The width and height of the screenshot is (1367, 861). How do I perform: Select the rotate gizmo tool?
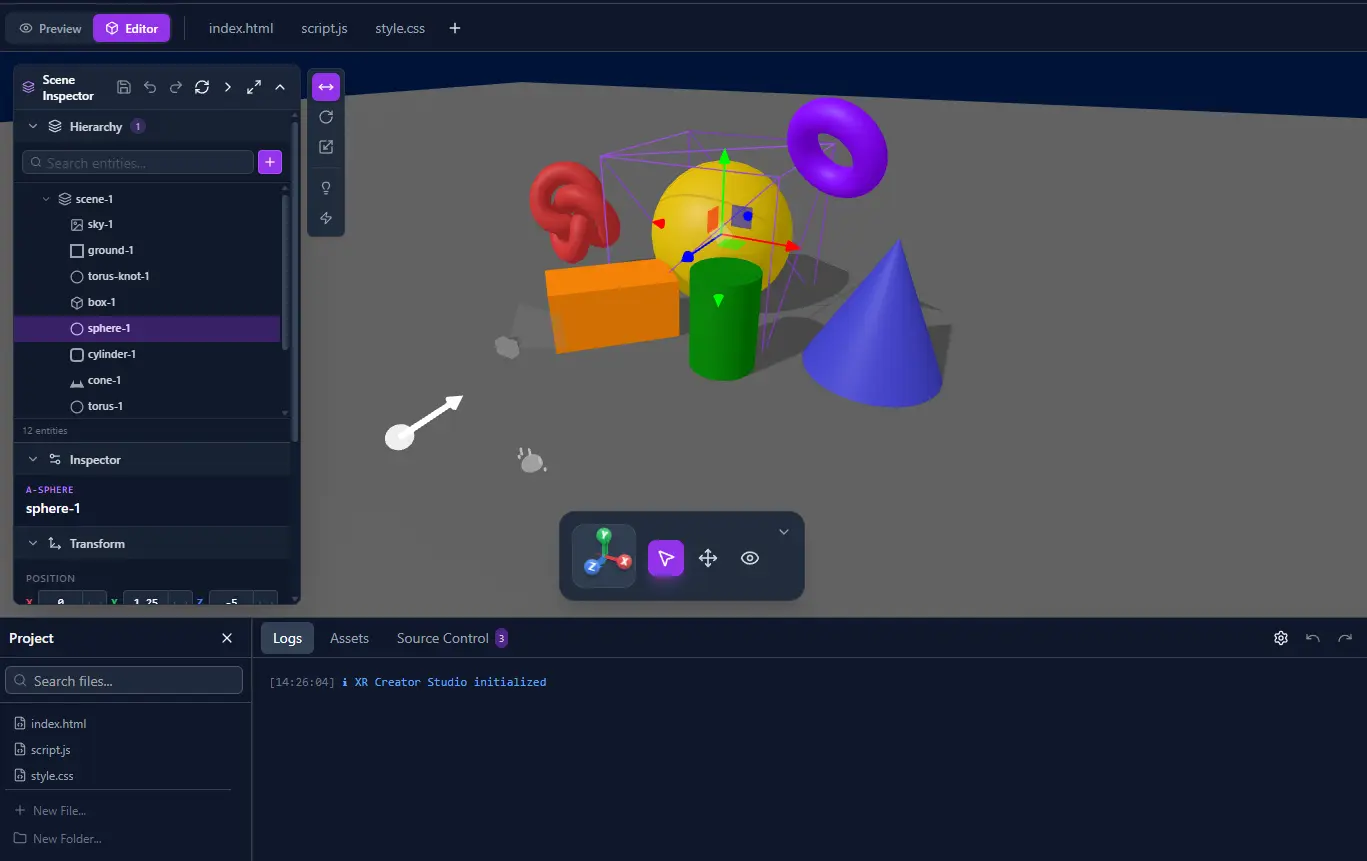[326, 117]
